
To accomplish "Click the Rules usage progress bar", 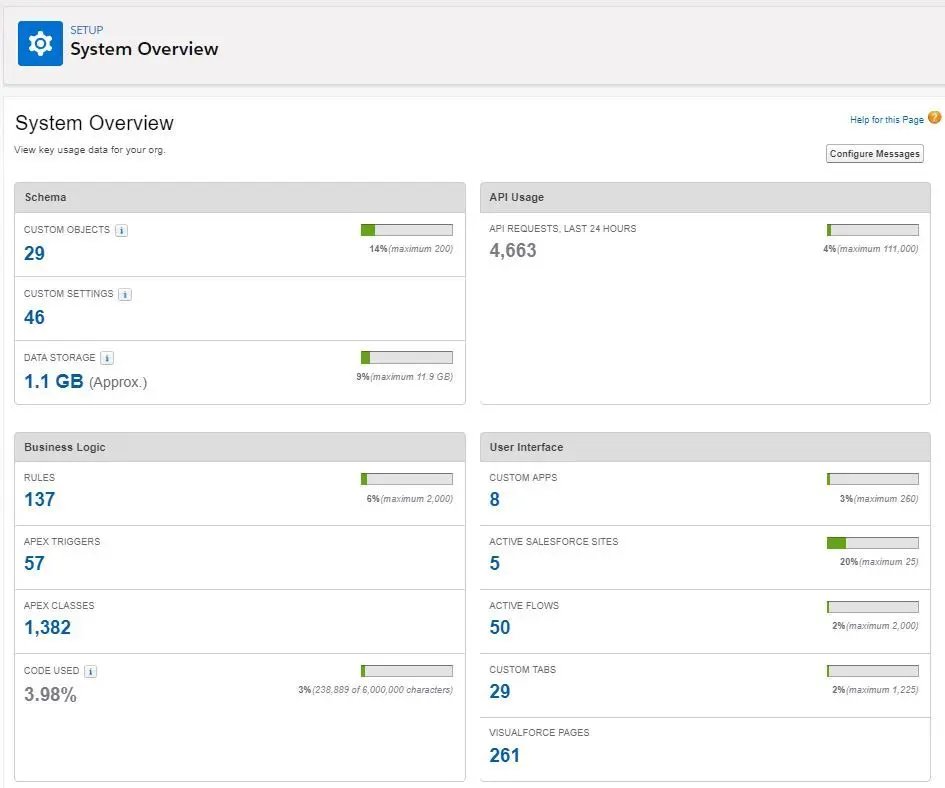I will (407, 479).
